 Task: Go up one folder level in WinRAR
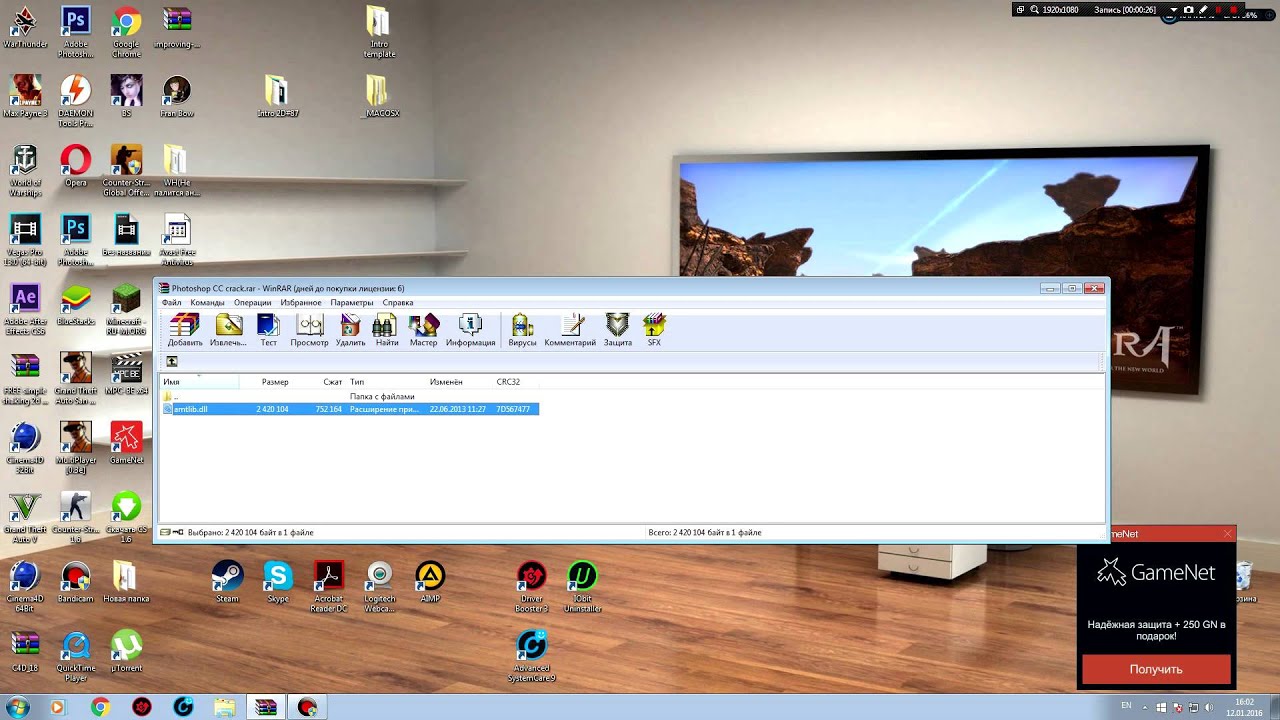click(x=172, y=362)
